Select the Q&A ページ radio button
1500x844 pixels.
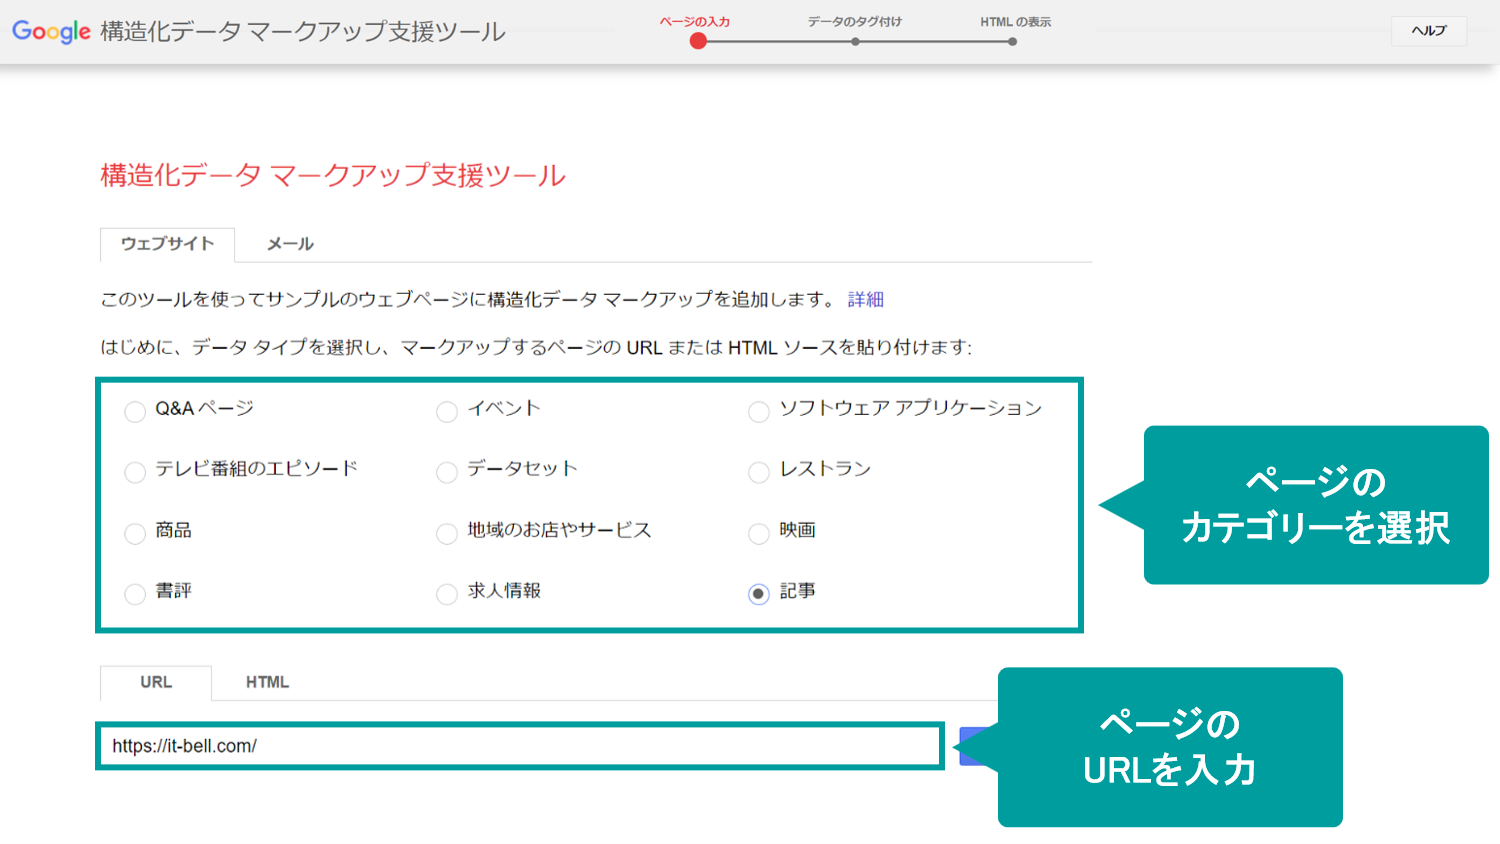pyautogui.click(x=135, y=412)
